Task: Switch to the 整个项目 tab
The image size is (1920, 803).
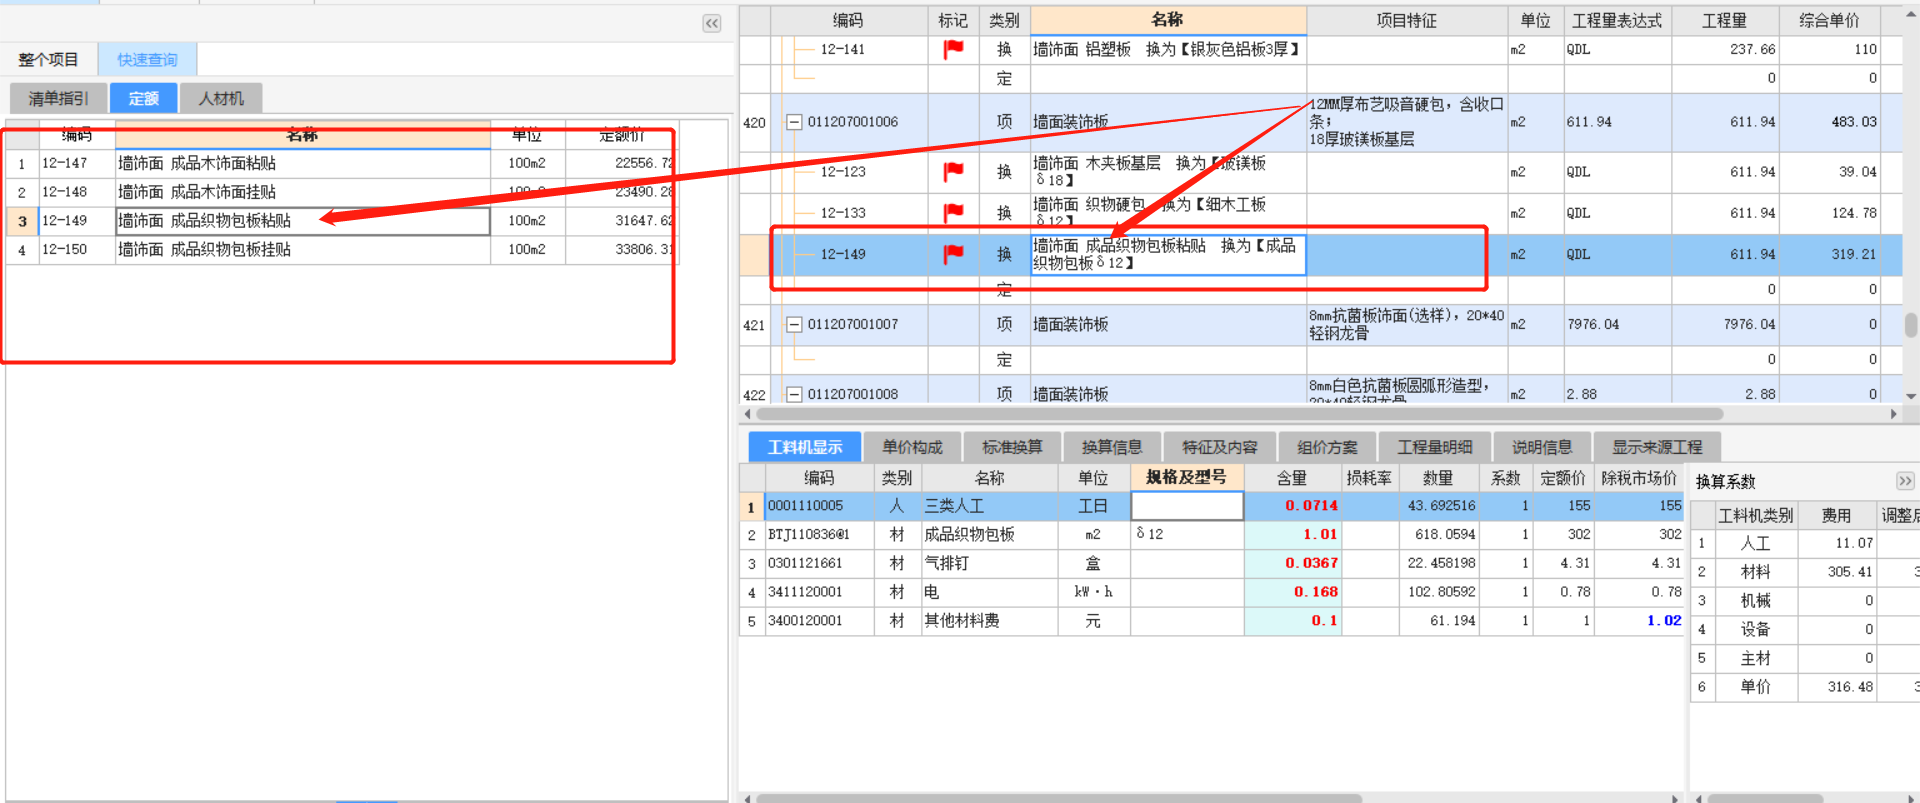Action: (x=48, y=60)
